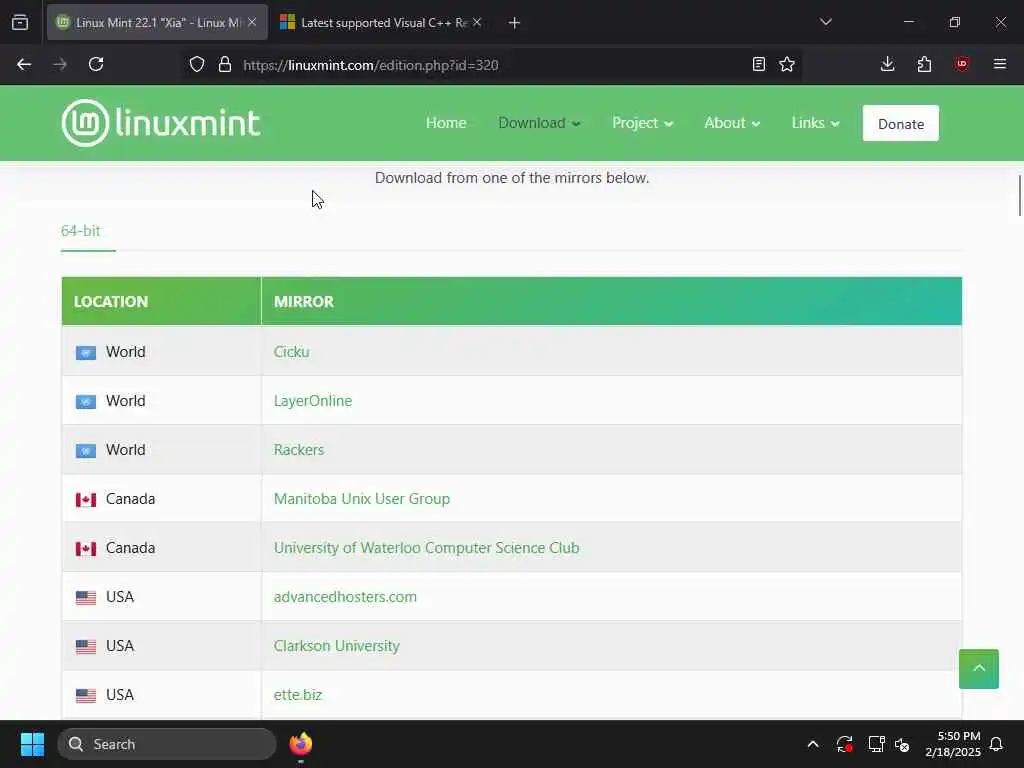This screenshot has width=1024, height=768.
Task: Go to the Home menu item
Action: pos(446,123)
